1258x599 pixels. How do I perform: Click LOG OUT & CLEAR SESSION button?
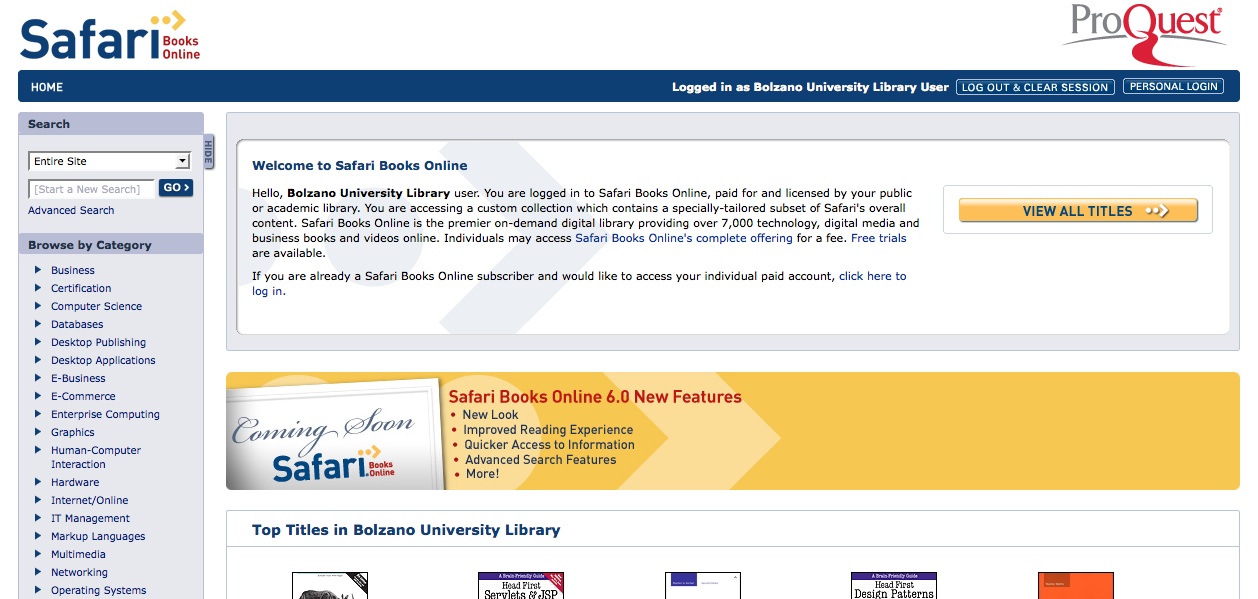click(1036, 87)
